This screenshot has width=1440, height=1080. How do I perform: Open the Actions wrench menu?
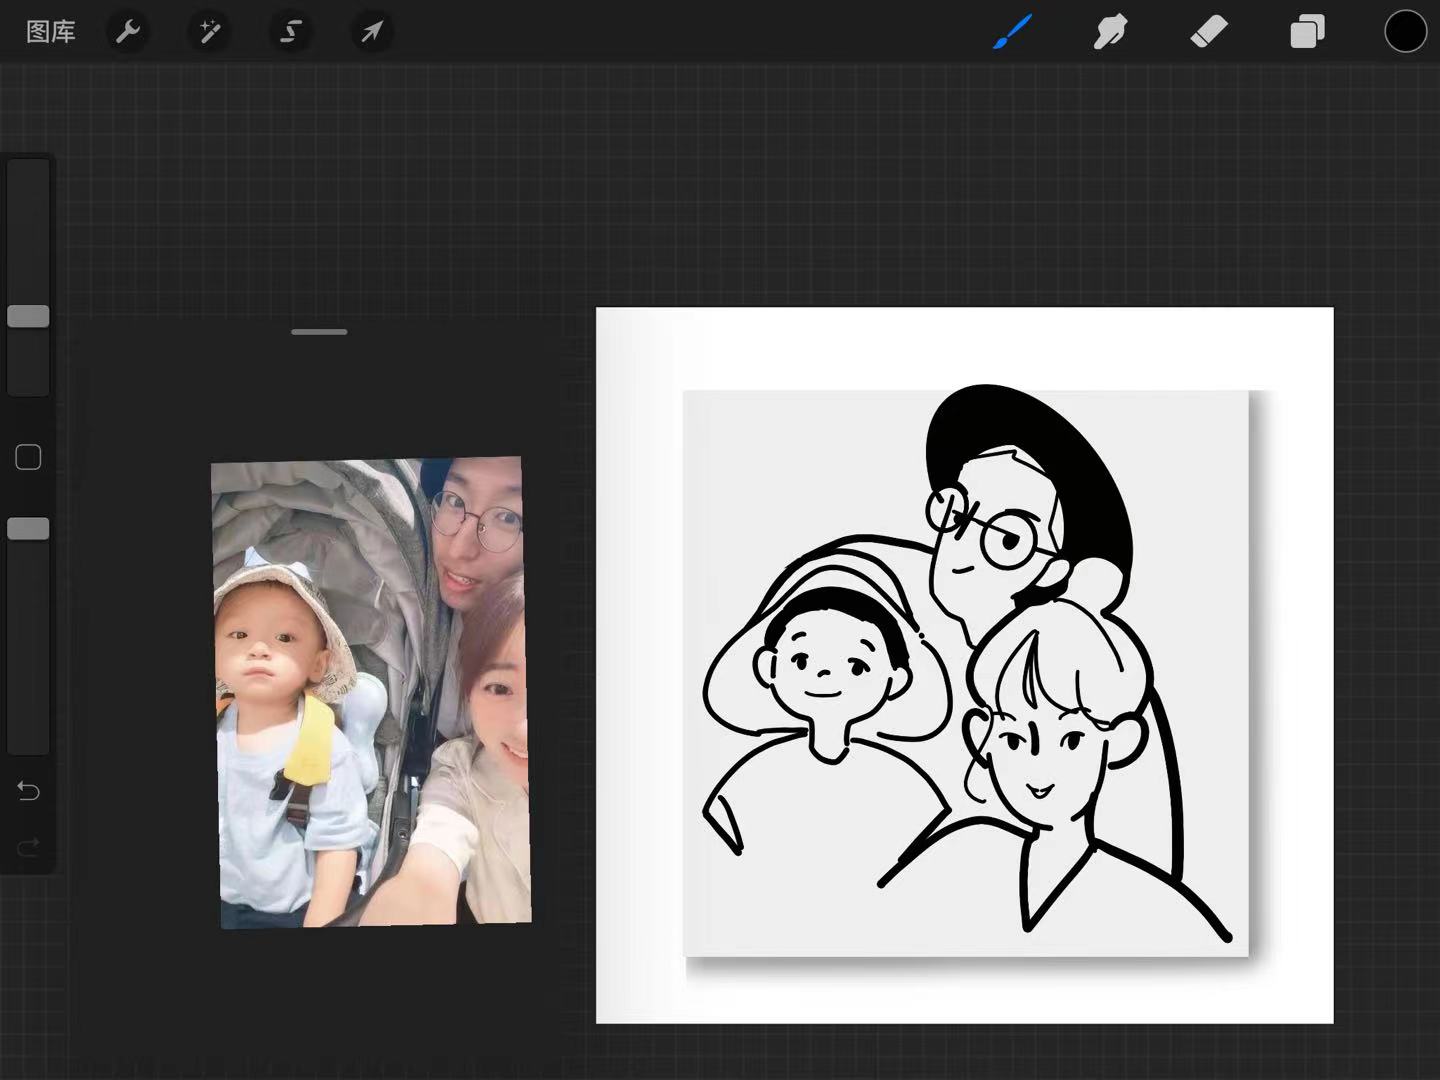coord(128,32)
